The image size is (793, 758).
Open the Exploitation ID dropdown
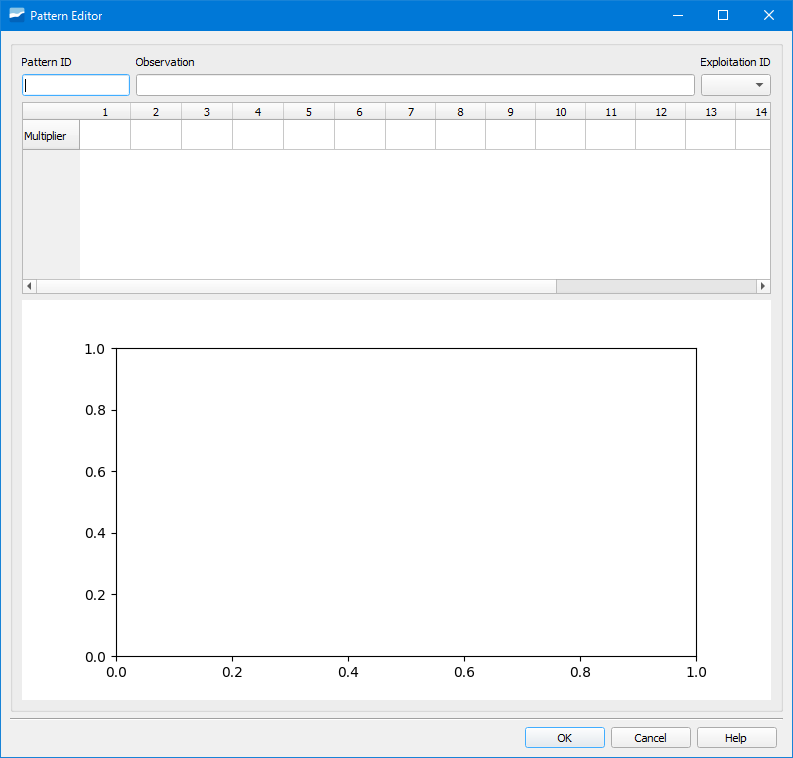(736, 85)
